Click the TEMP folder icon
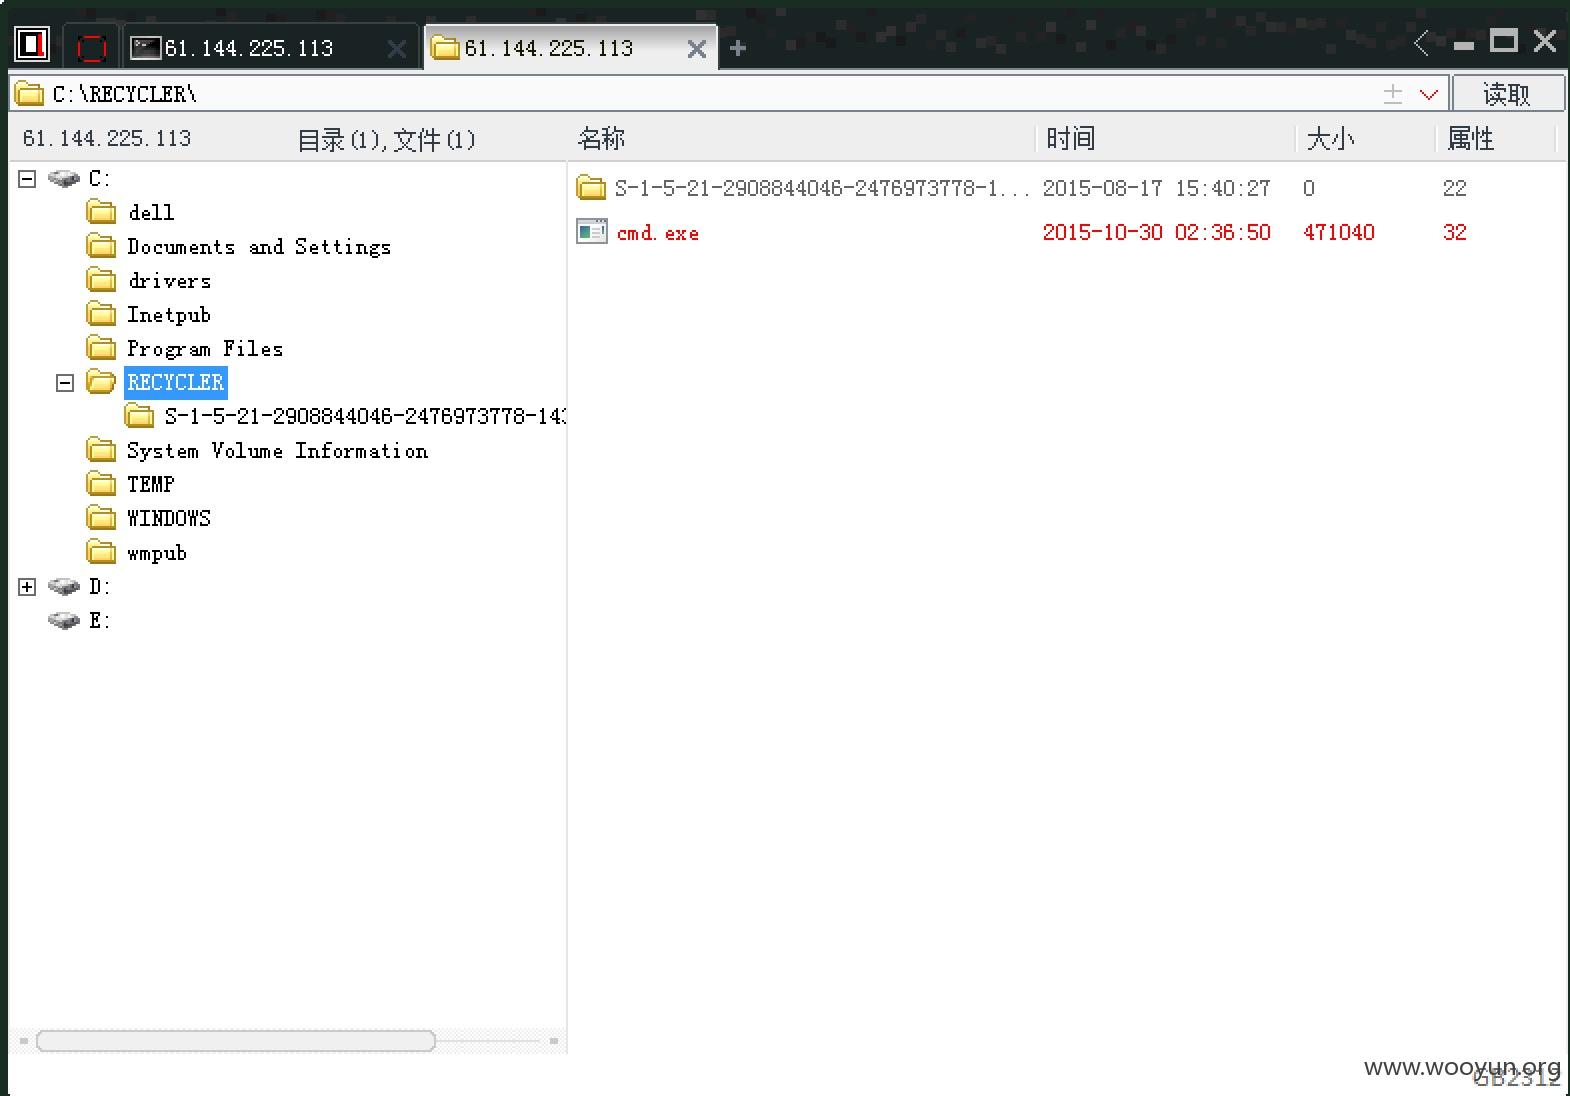 (x=101, y=483)
